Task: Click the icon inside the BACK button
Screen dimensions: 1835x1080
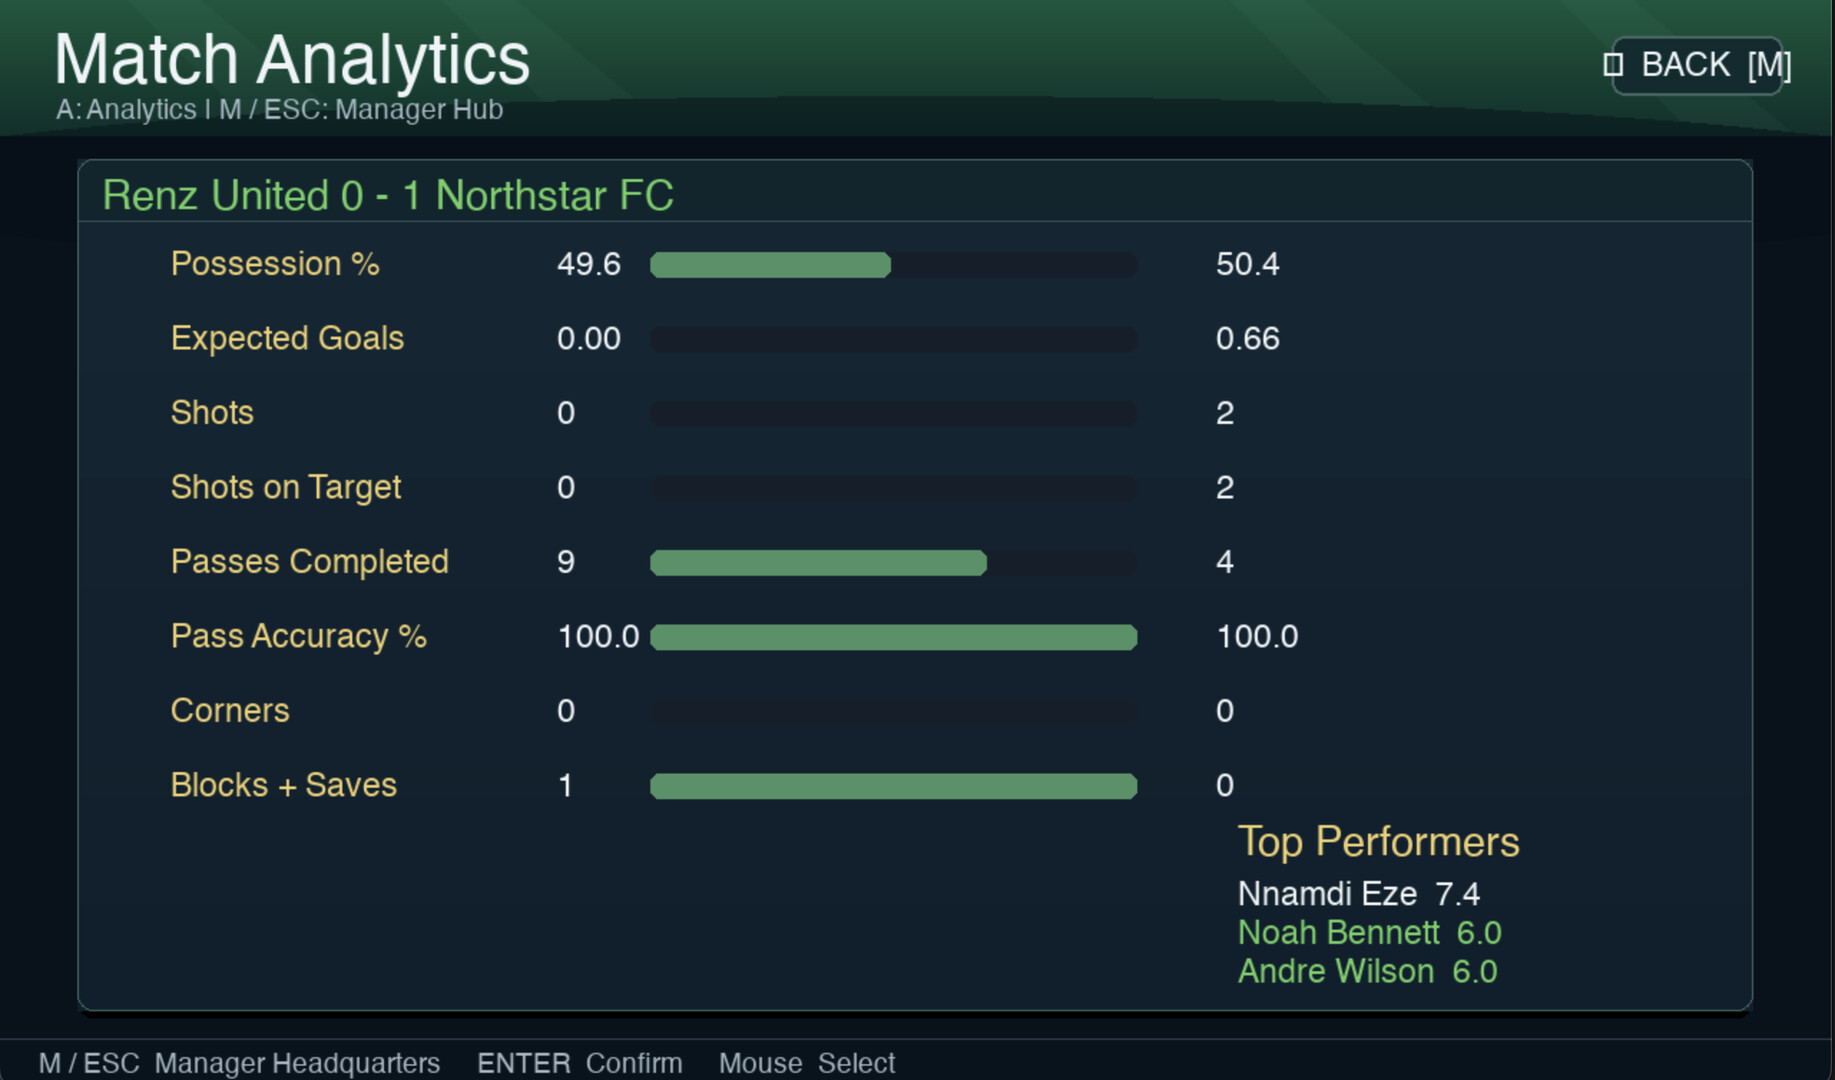Action: [x=1613, y=65]
